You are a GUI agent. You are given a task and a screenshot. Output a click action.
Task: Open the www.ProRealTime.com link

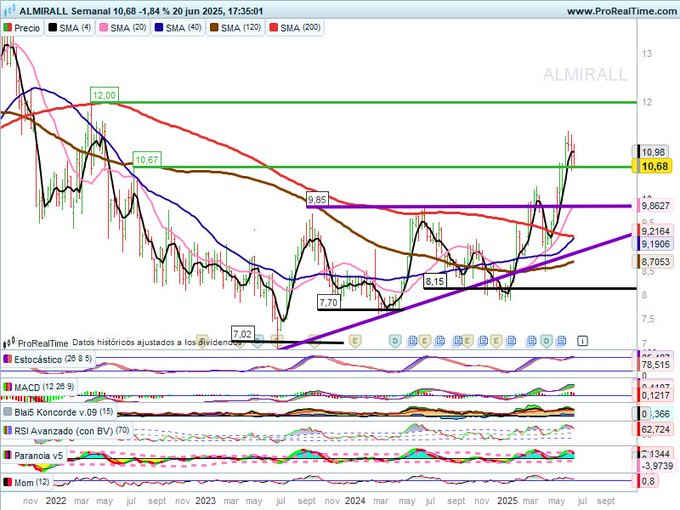click(x=622, y=11)
